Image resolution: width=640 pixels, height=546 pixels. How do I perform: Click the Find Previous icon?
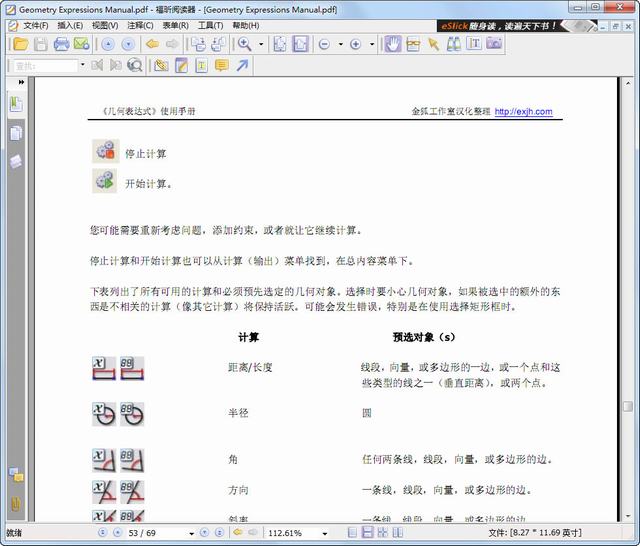[97, 65]
